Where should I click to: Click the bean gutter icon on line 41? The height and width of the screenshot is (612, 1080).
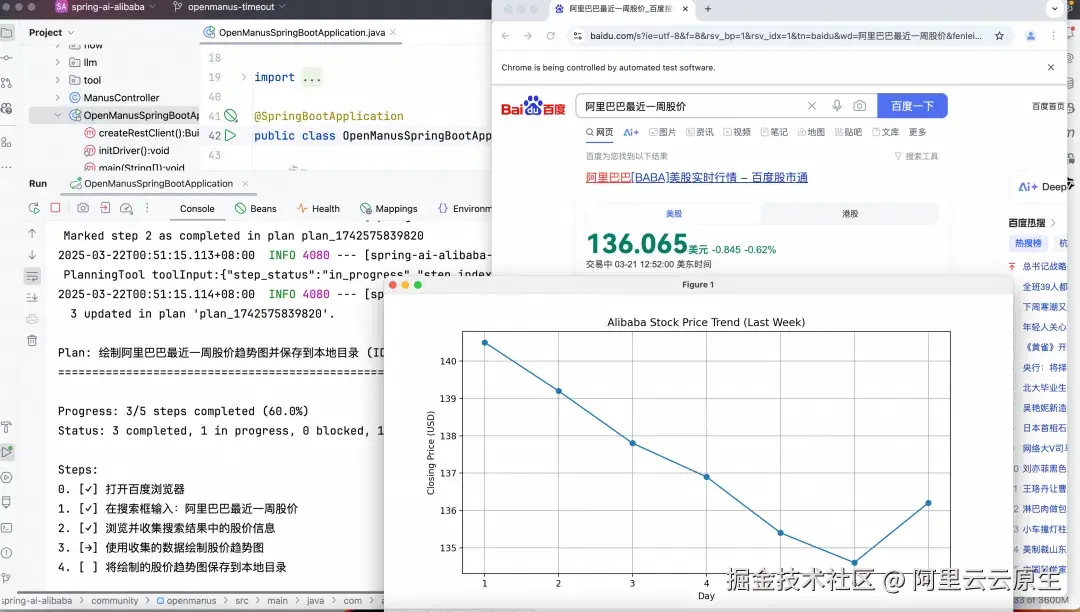(231, 116)
